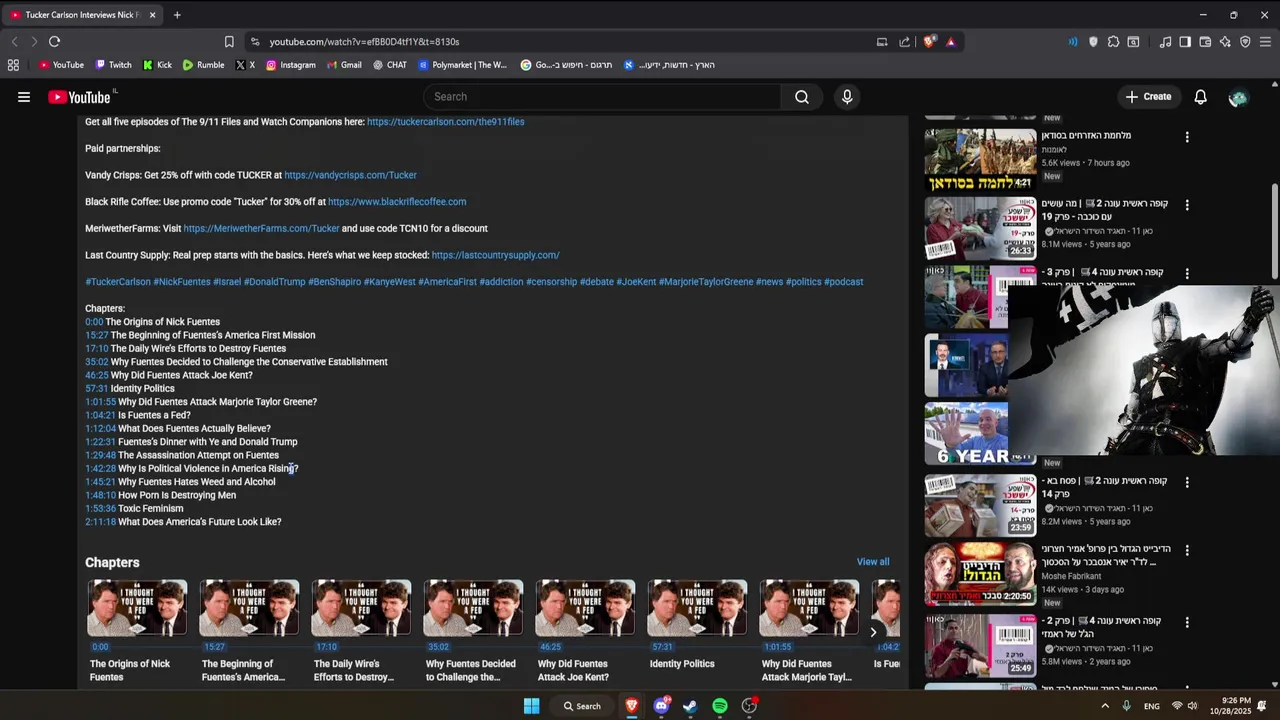Image resolution: width=1280 pixels, height=720 pixels.
Task: Open the vandycrisps.com/Tucker link
Action: [x=350, y=175]
